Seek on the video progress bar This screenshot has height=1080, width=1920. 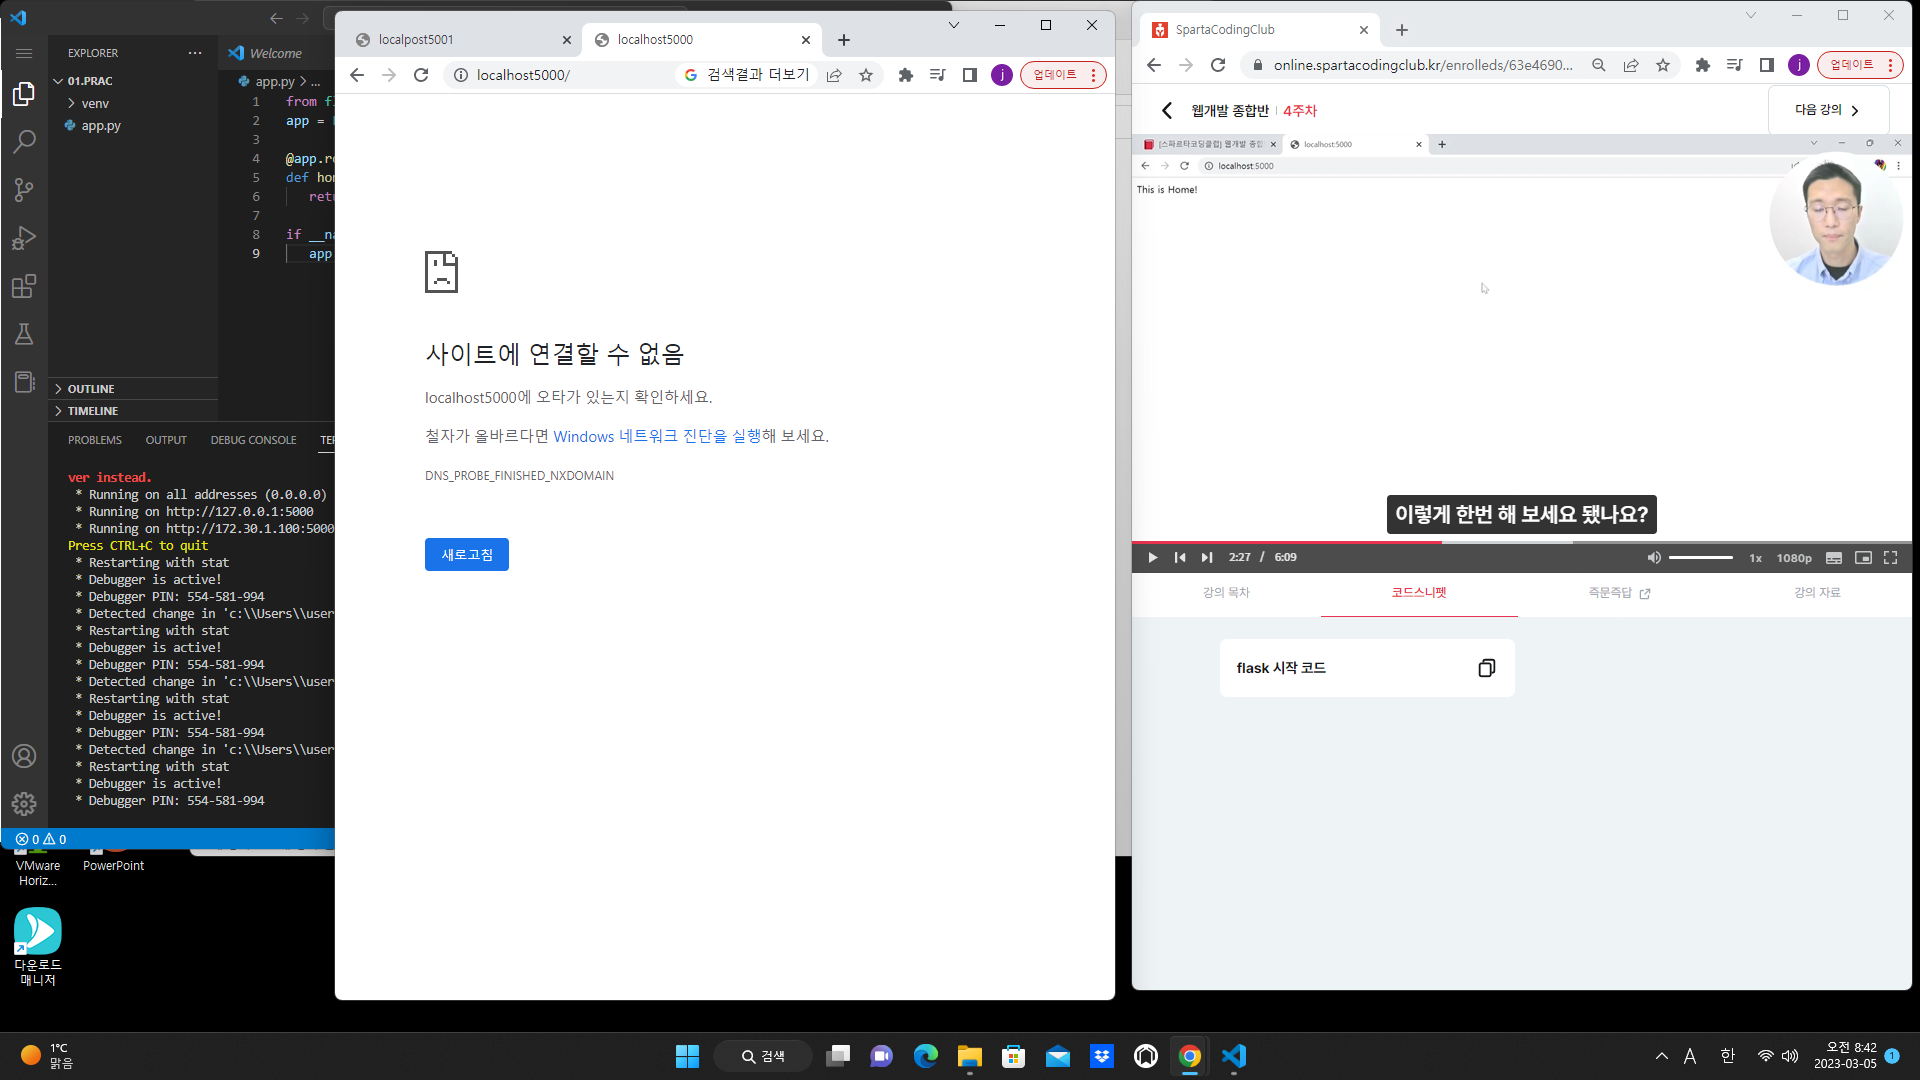pyautogui.click(x=1521, y=542)
